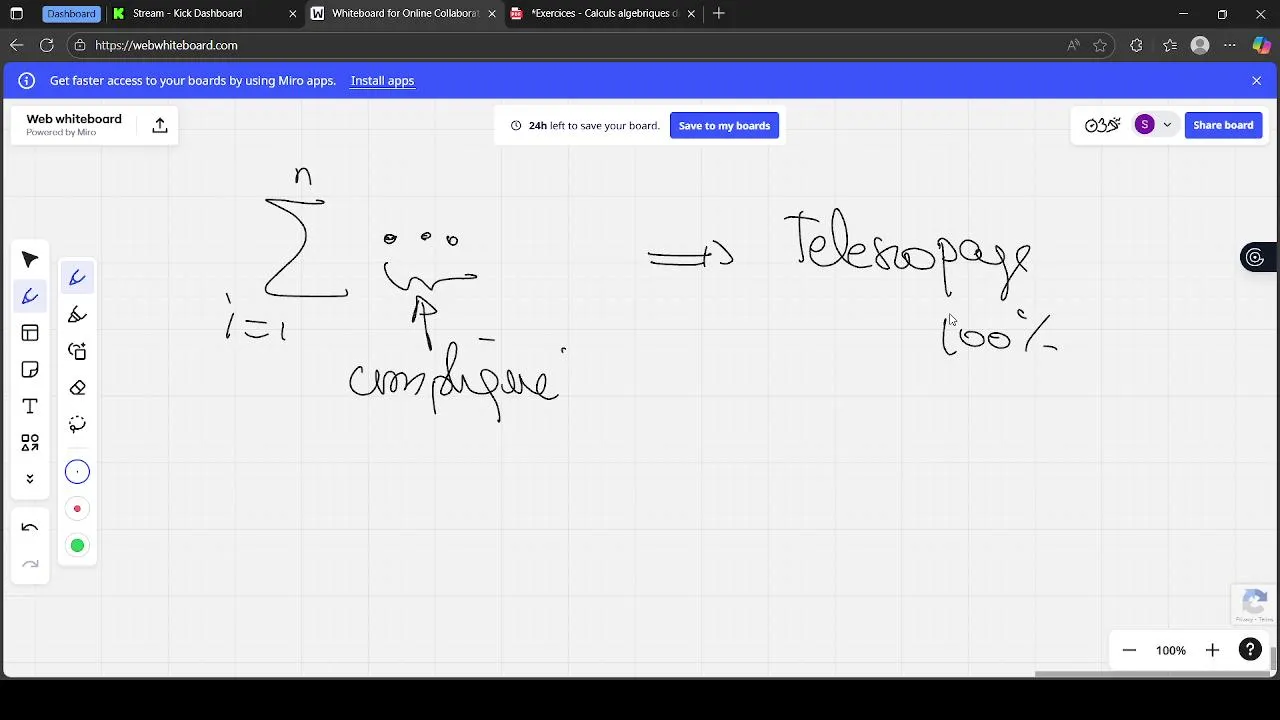The width and height of the screenshot is (1280, 720).
Task: Pick the lasso selection tool
Action: 77,424
